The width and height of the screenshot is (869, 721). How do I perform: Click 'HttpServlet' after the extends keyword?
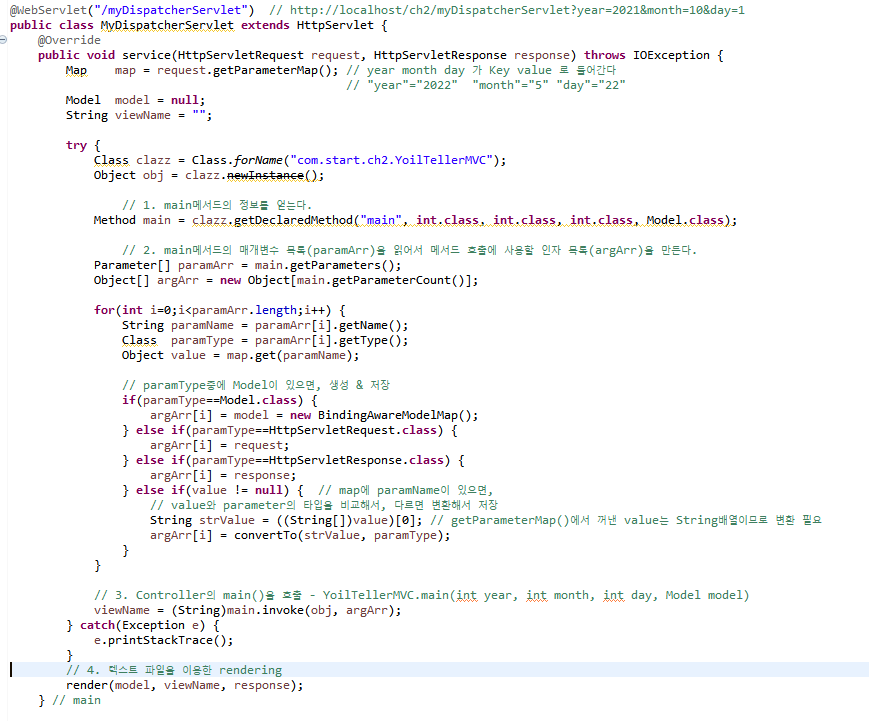click(x=335, y=25)
